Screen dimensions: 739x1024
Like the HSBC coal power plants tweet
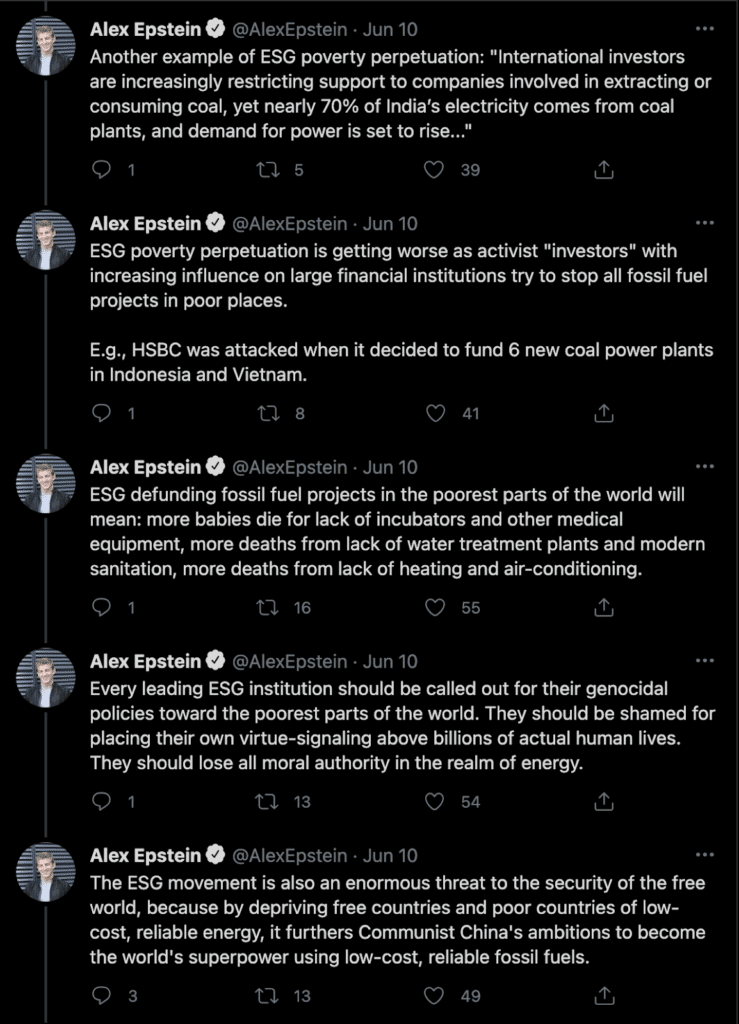click(435, 413)
